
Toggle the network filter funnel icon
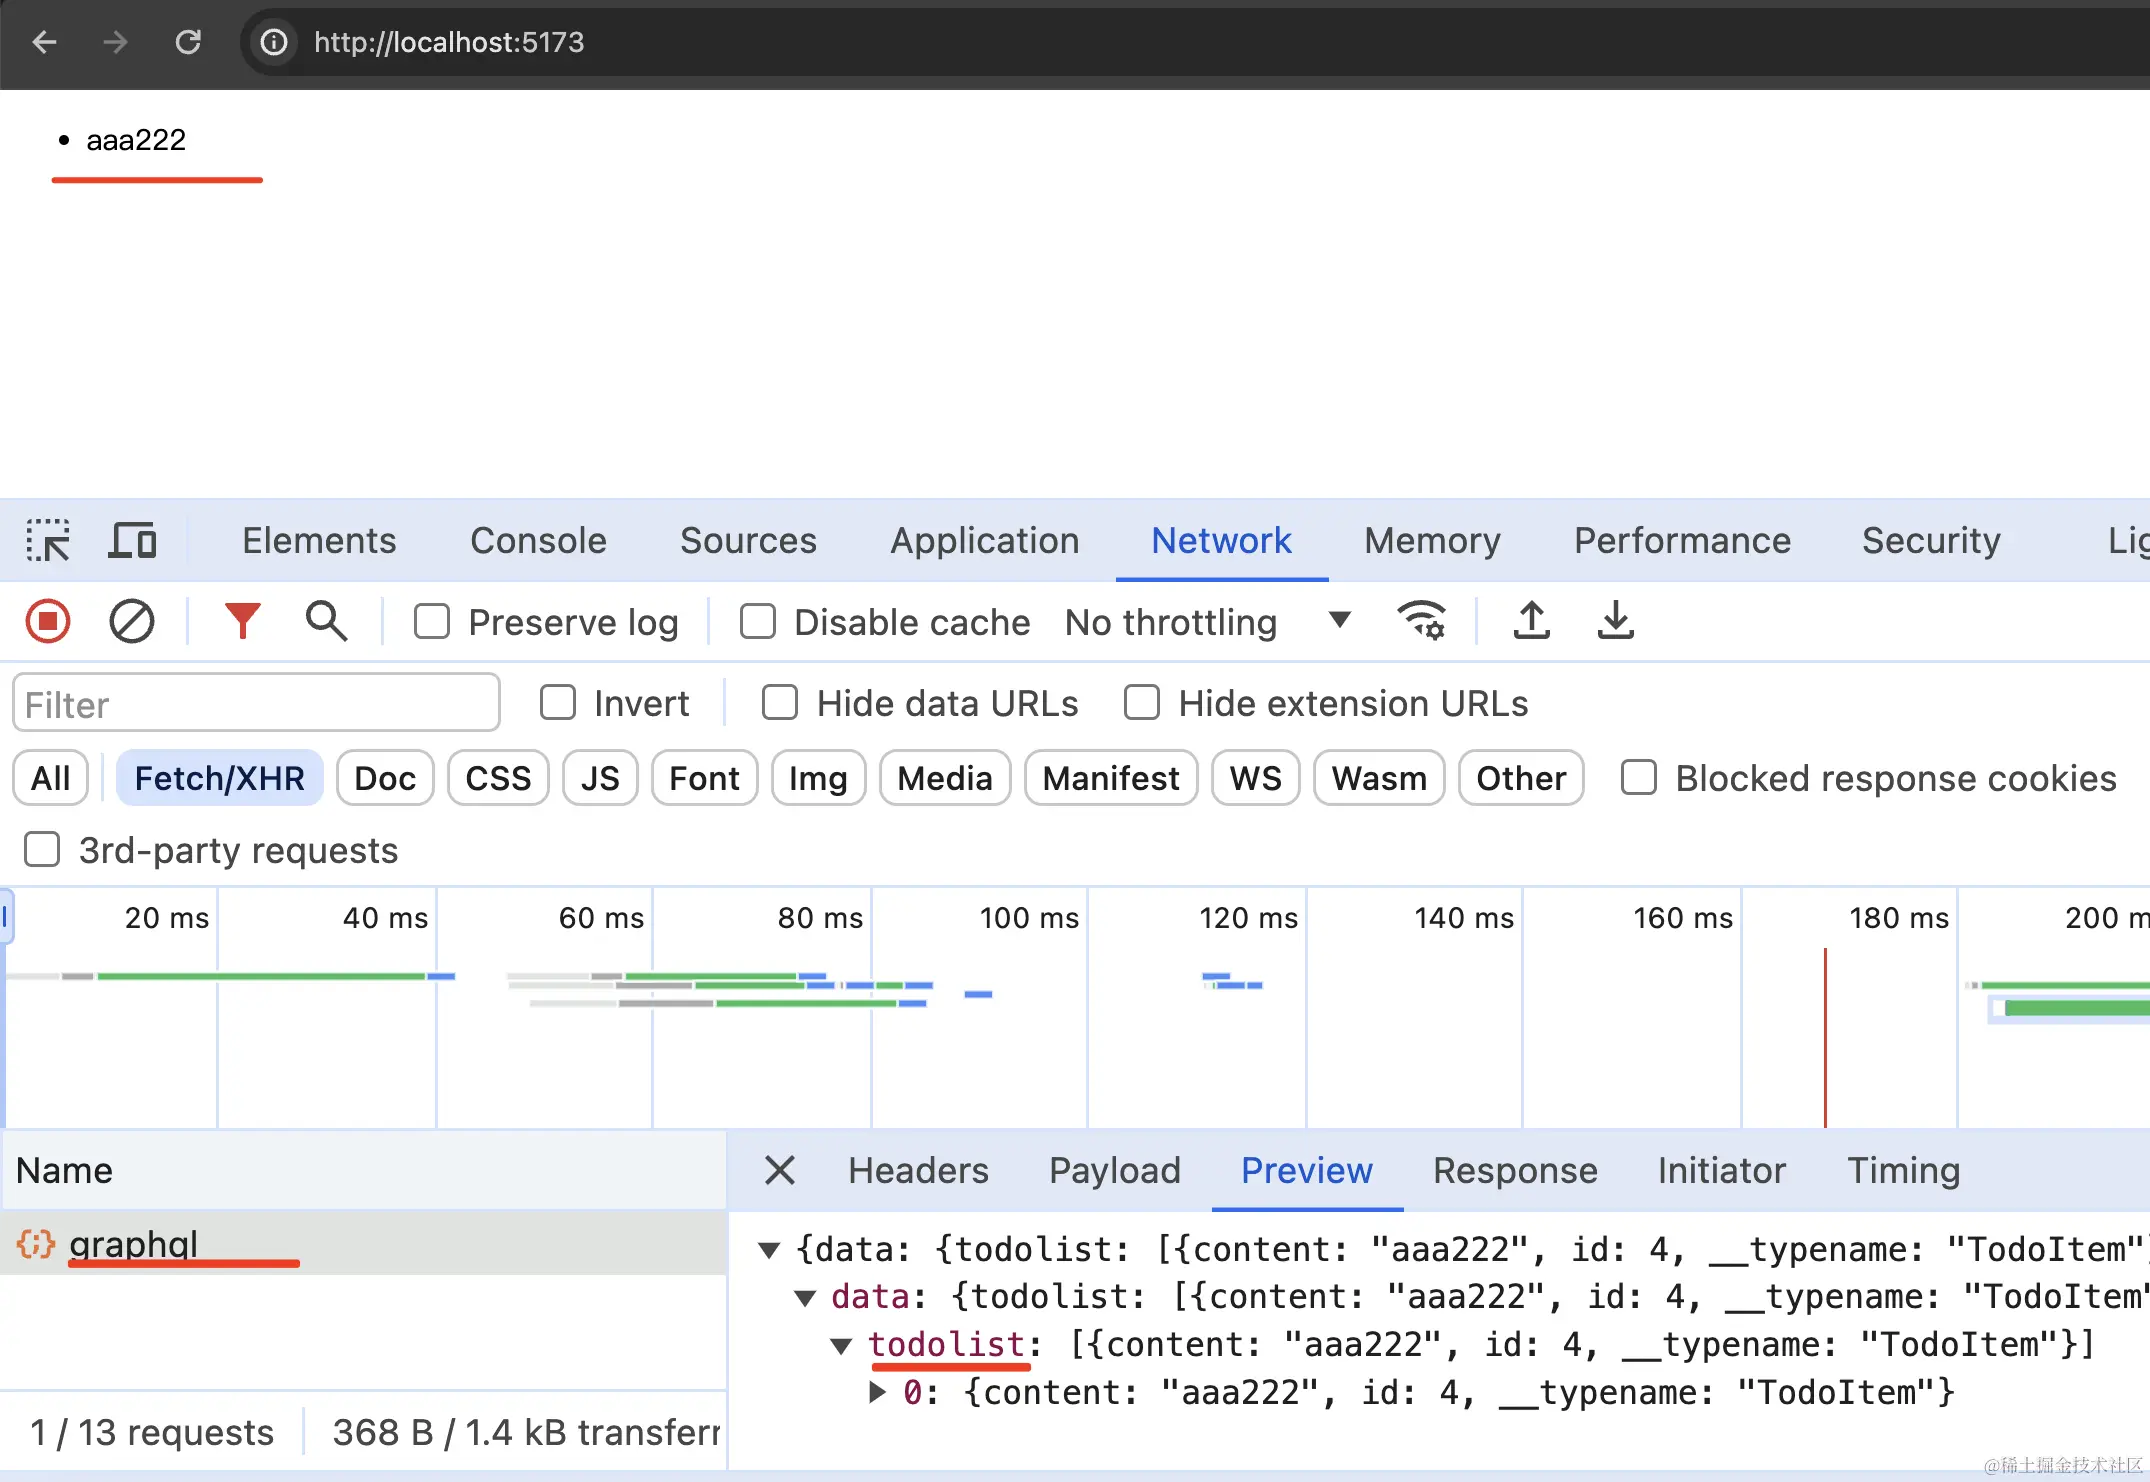click(242, 621)
